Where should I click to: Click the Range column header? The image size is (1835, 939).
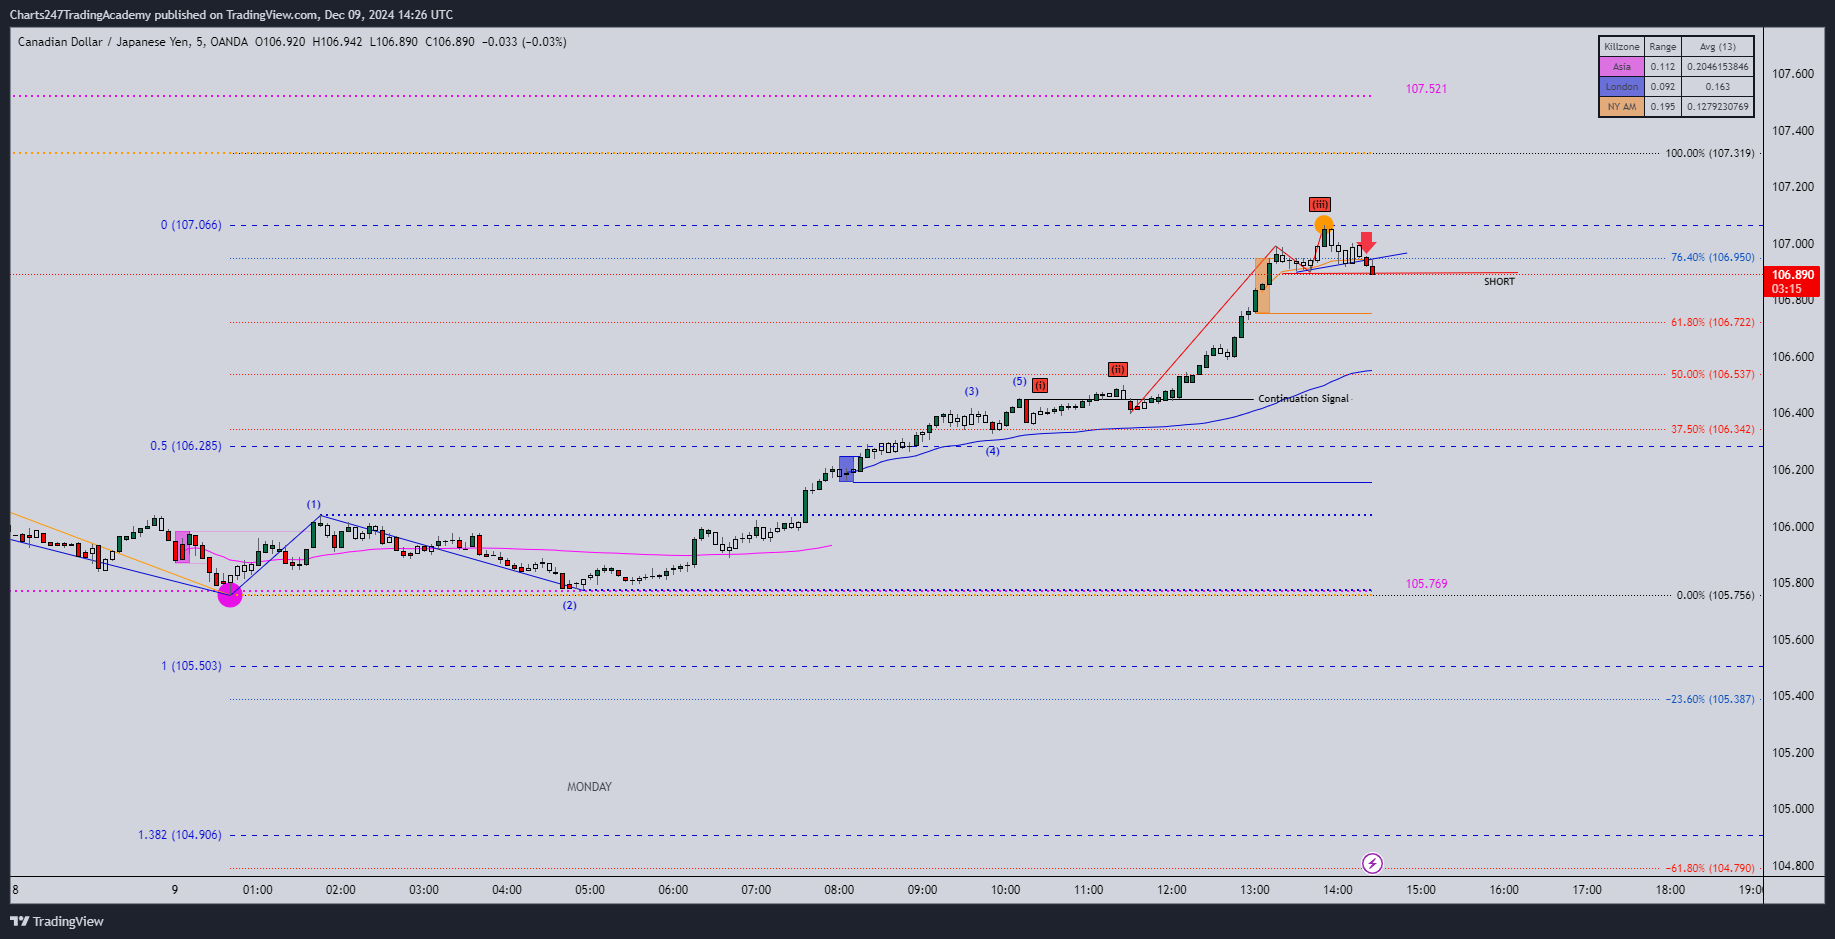[1663, 47]
